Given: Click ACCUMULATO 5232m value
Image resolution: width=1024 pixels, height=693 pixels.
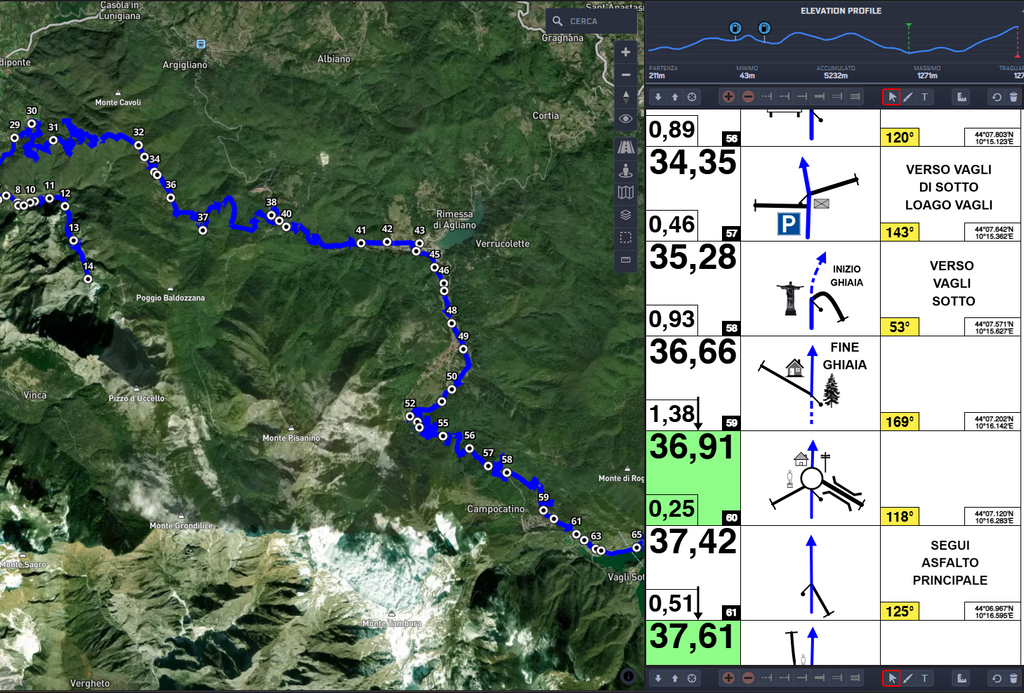Looking at the screenshot, I should (835, 76).
